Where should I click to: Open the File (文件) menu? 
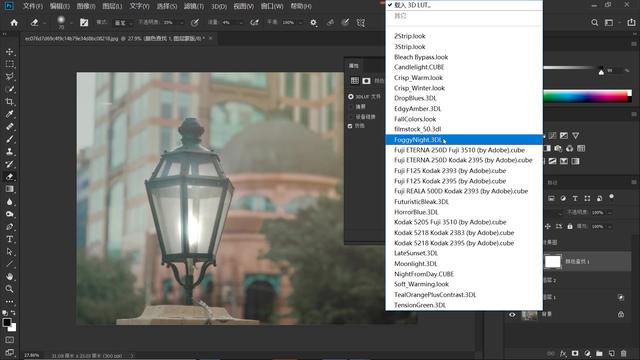[x=32, y=6]
